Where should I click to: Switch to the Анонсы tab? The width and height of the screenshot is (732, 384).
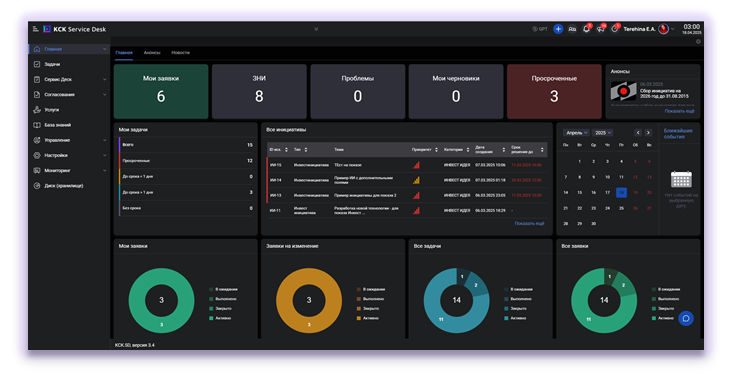[x=152, y=53]
